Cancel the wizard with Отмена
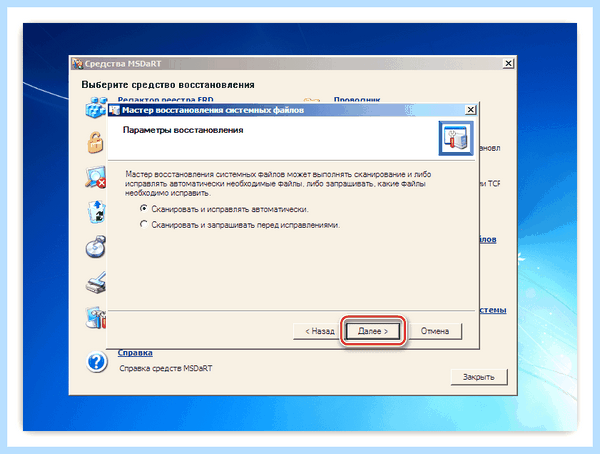600x454 pixels. click(x=435, y=331)
